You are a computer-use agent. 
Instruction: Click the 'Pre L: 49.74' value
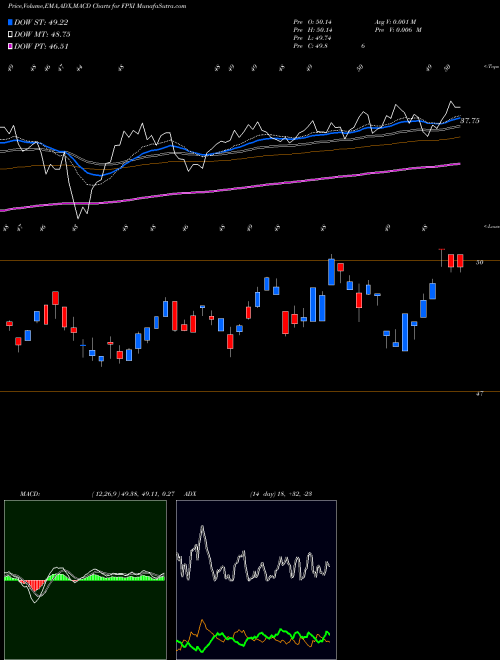[x=313, y=38]
